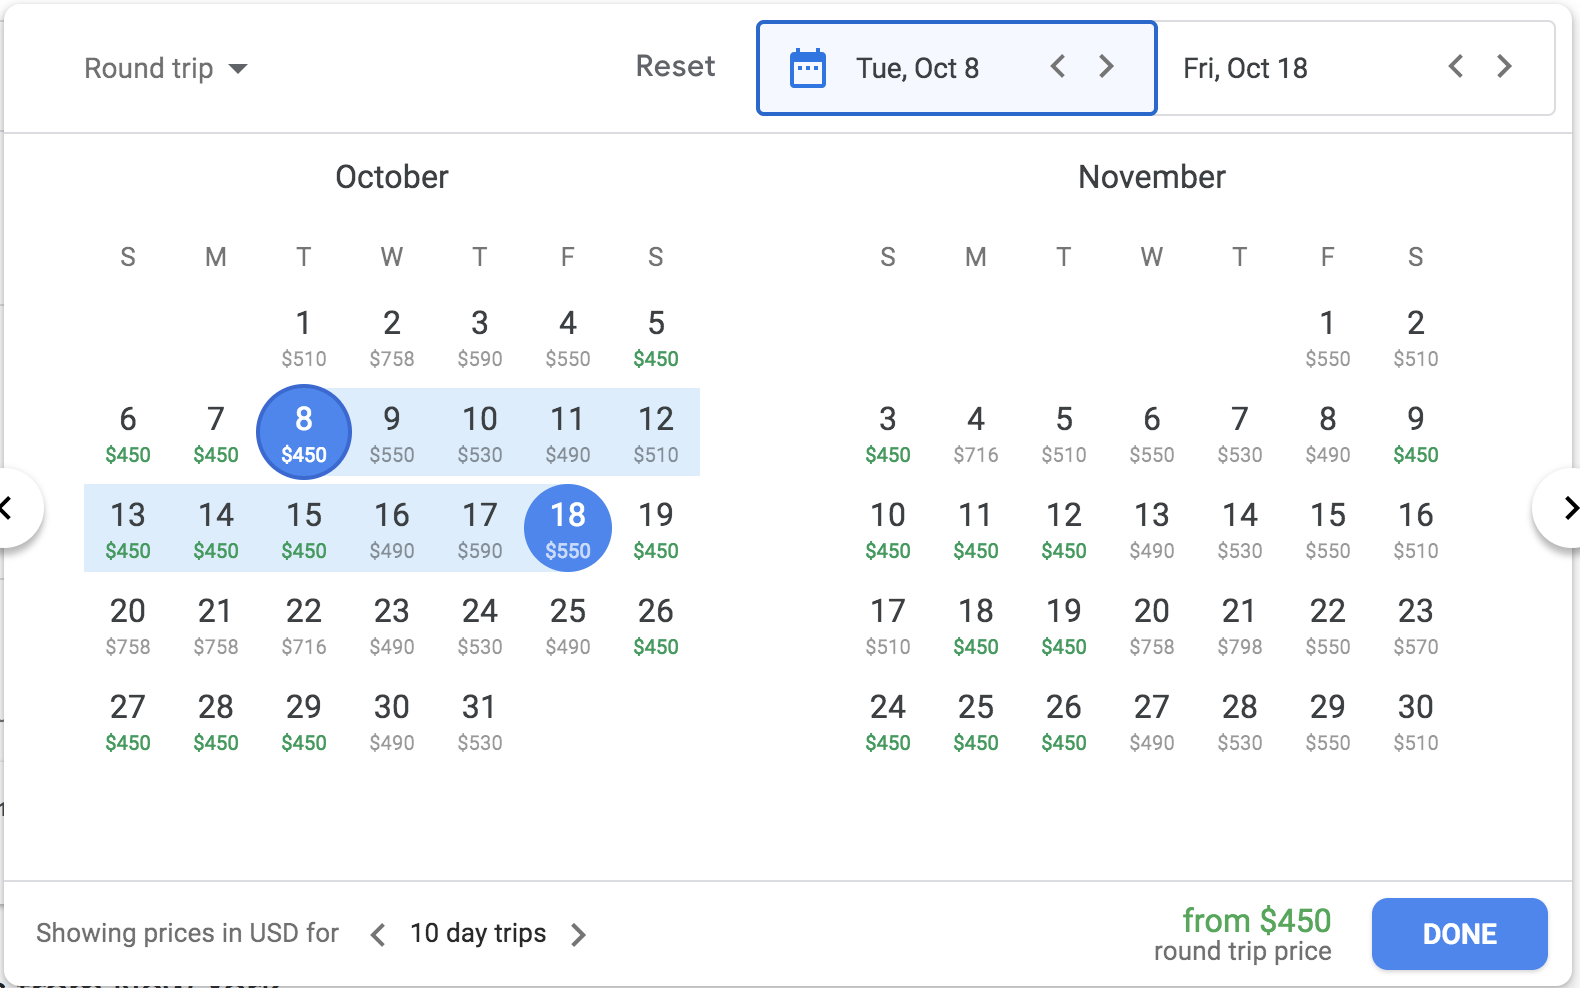Shift departure date one day later
This screenshot has height=988, width=1580.
1106,67
